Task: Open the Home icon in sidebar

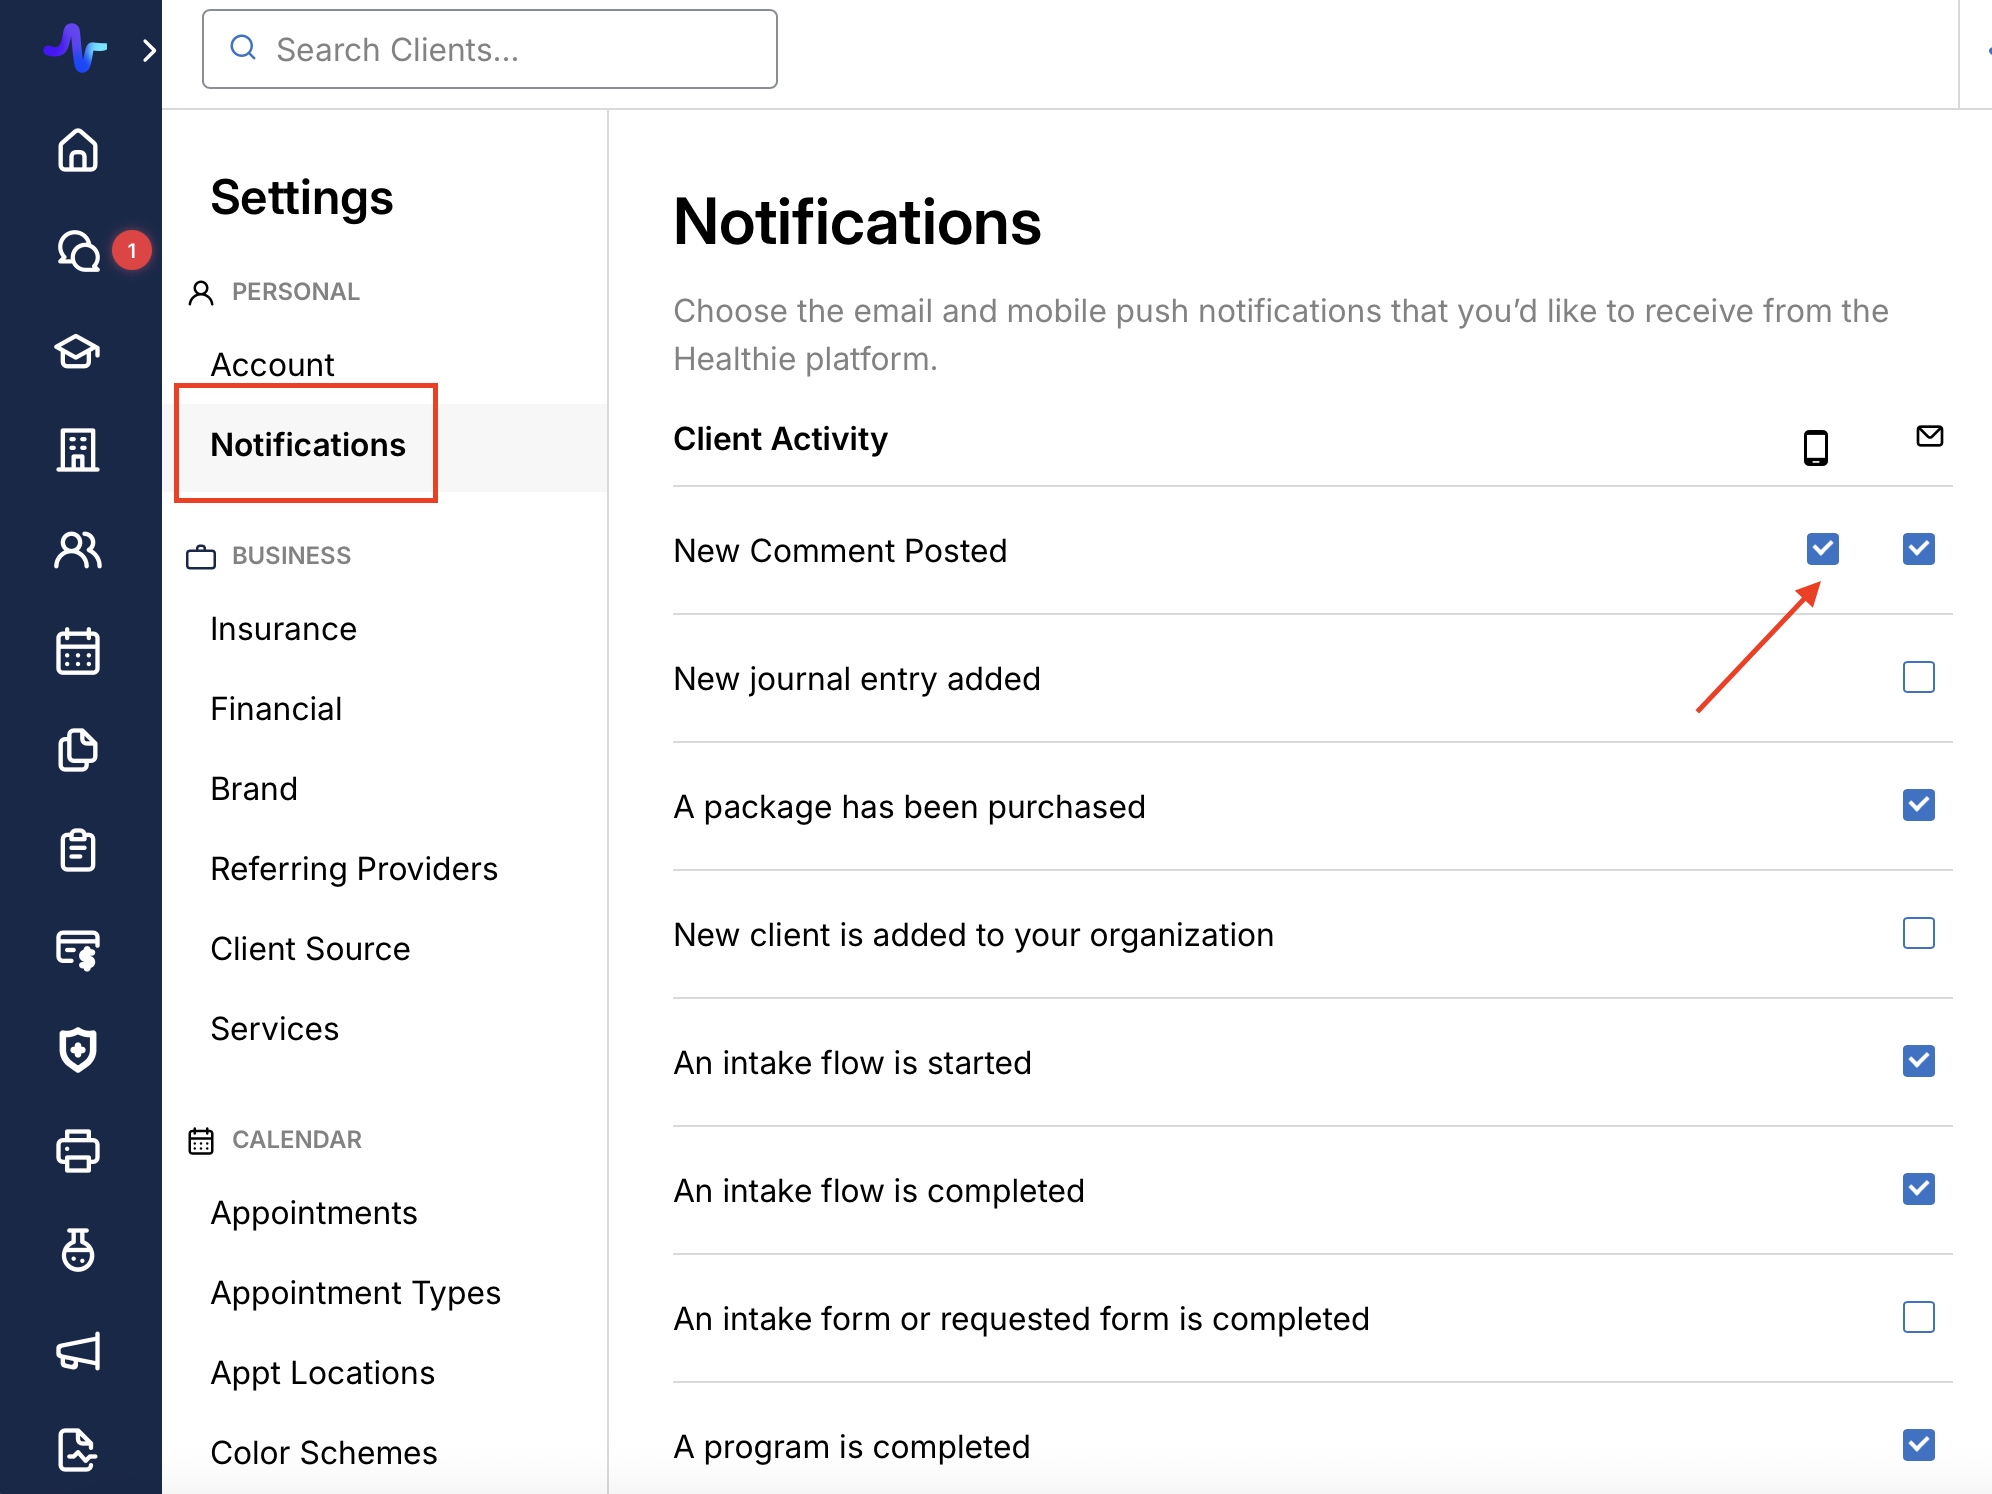Action: (78, 151)
